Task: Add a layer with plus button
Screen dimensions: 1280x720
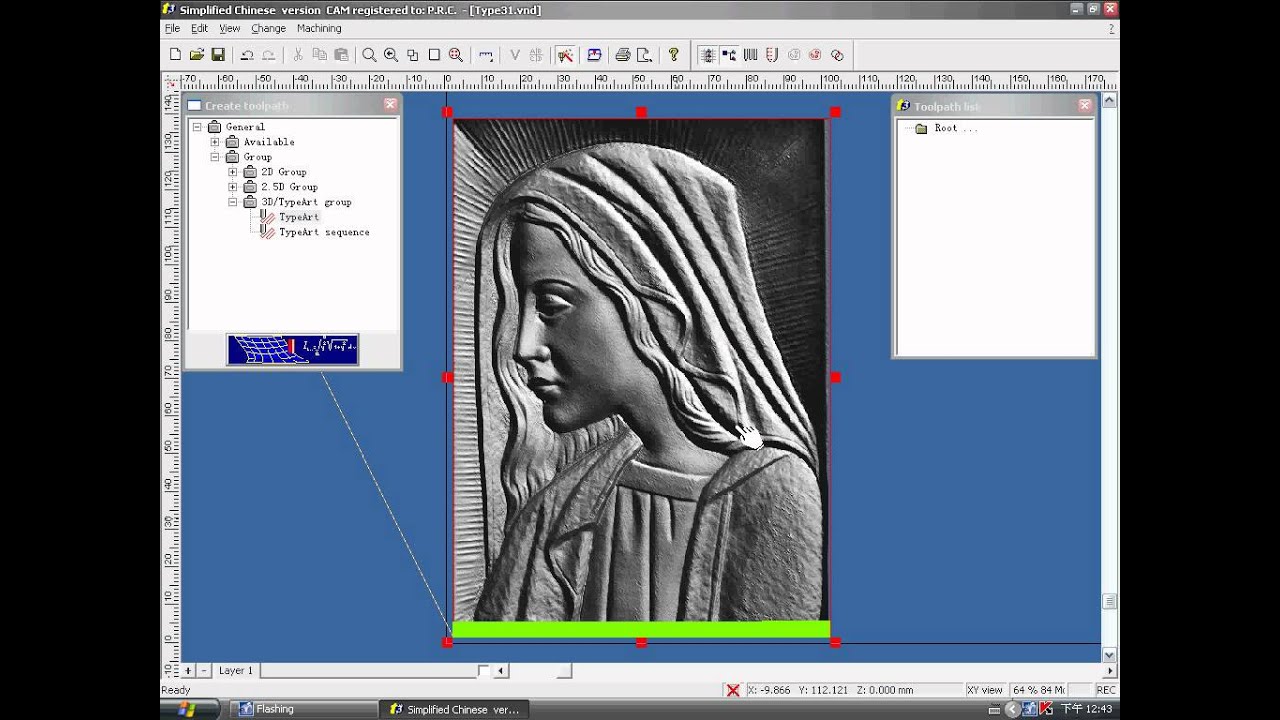Action: (x=188, y=671)
